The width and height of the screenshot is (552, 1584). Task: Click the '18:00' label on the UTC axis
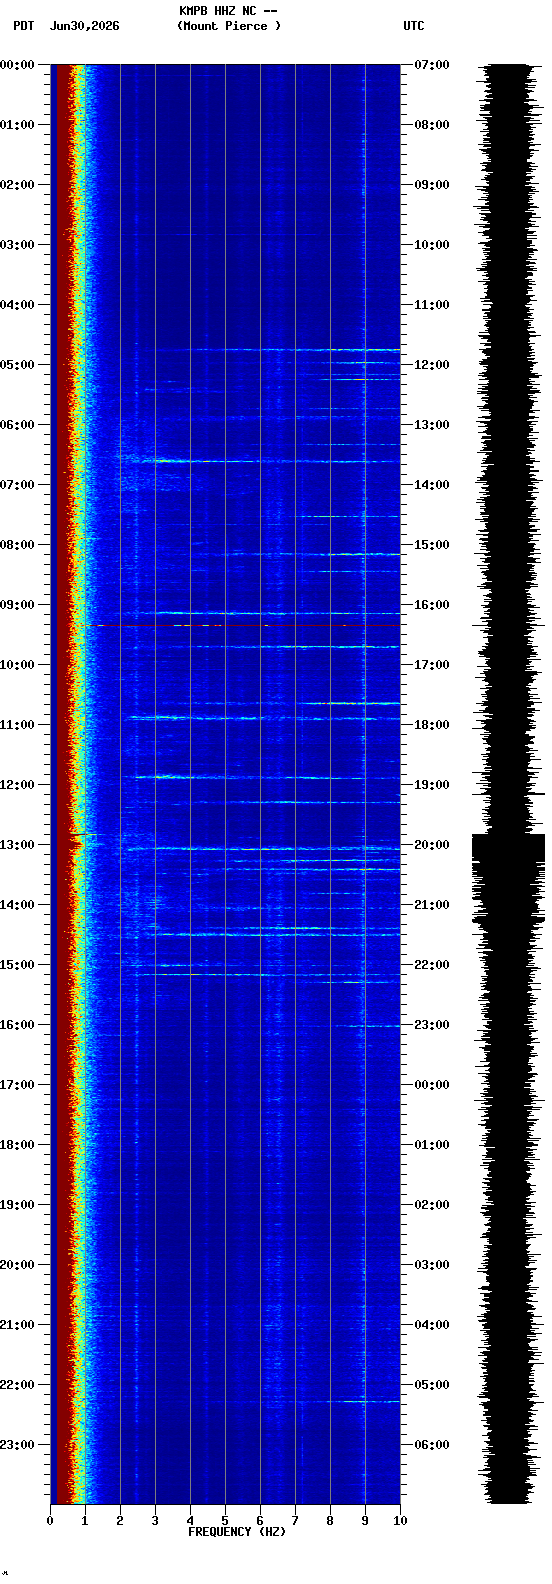click(431, 725)
